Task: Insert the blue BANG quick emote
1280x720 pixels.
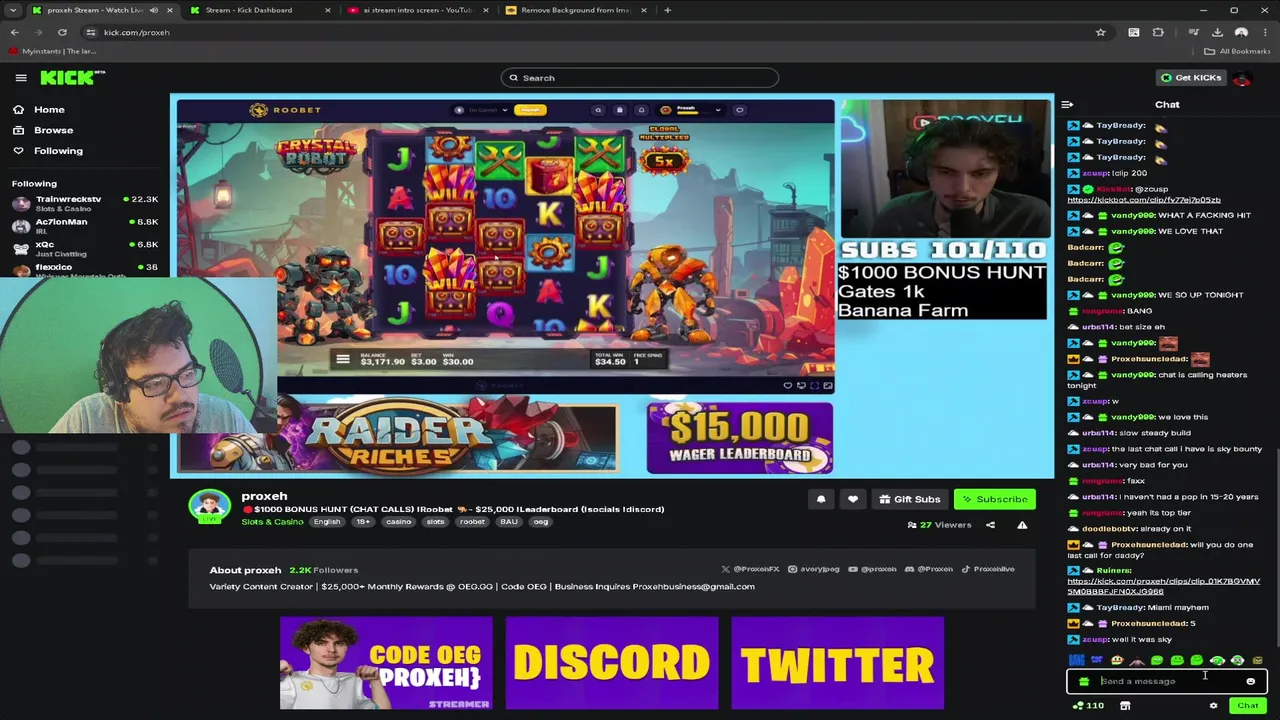Action: tap(1076, 660)
